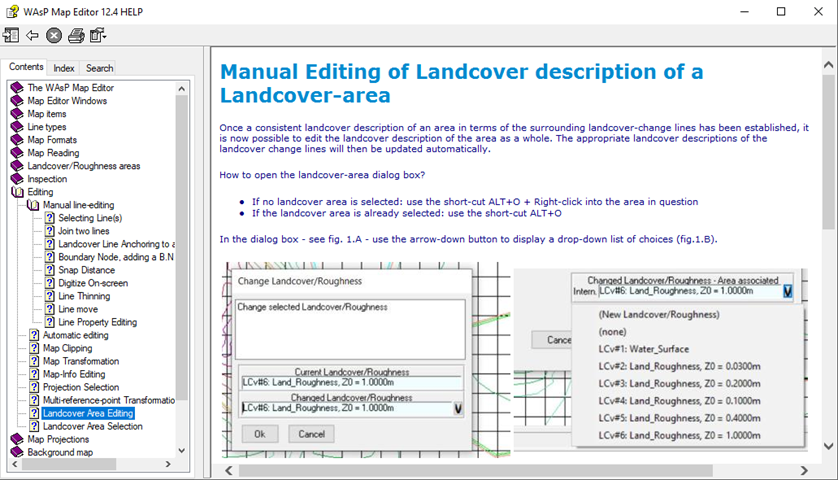Click the page icon next to Line Thinning
The width and height of the screenshot is (838, 480).
(x=50, y=296)
